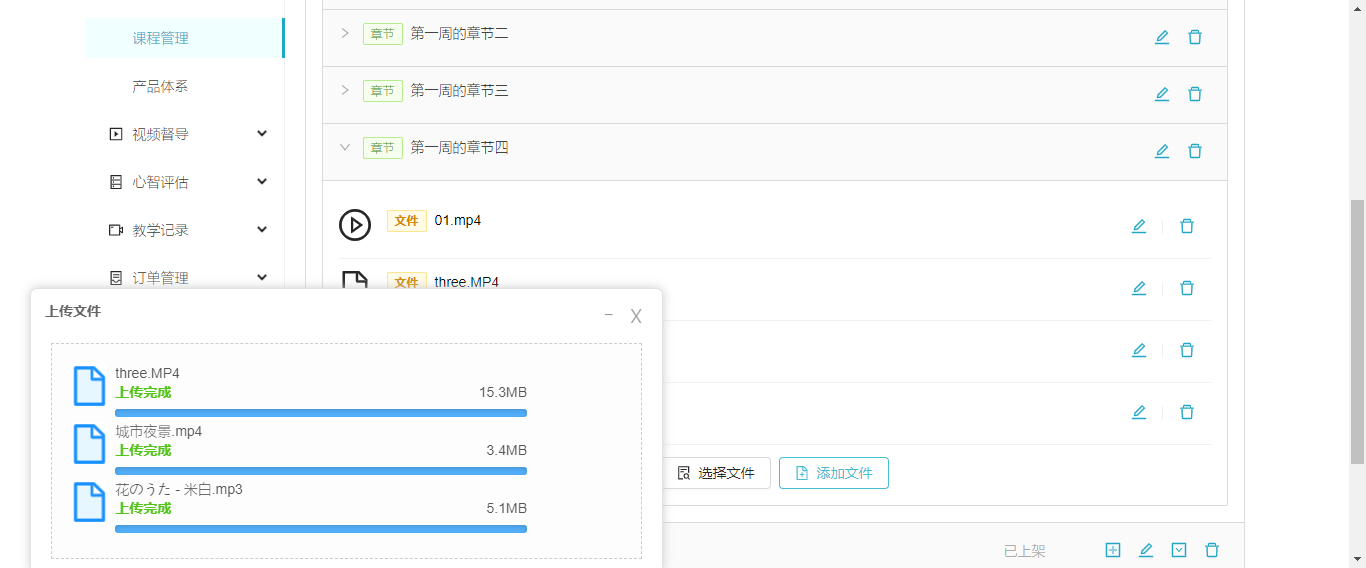
Task: Click the three.MP4 name in chapter list
Action: (467, 282)
